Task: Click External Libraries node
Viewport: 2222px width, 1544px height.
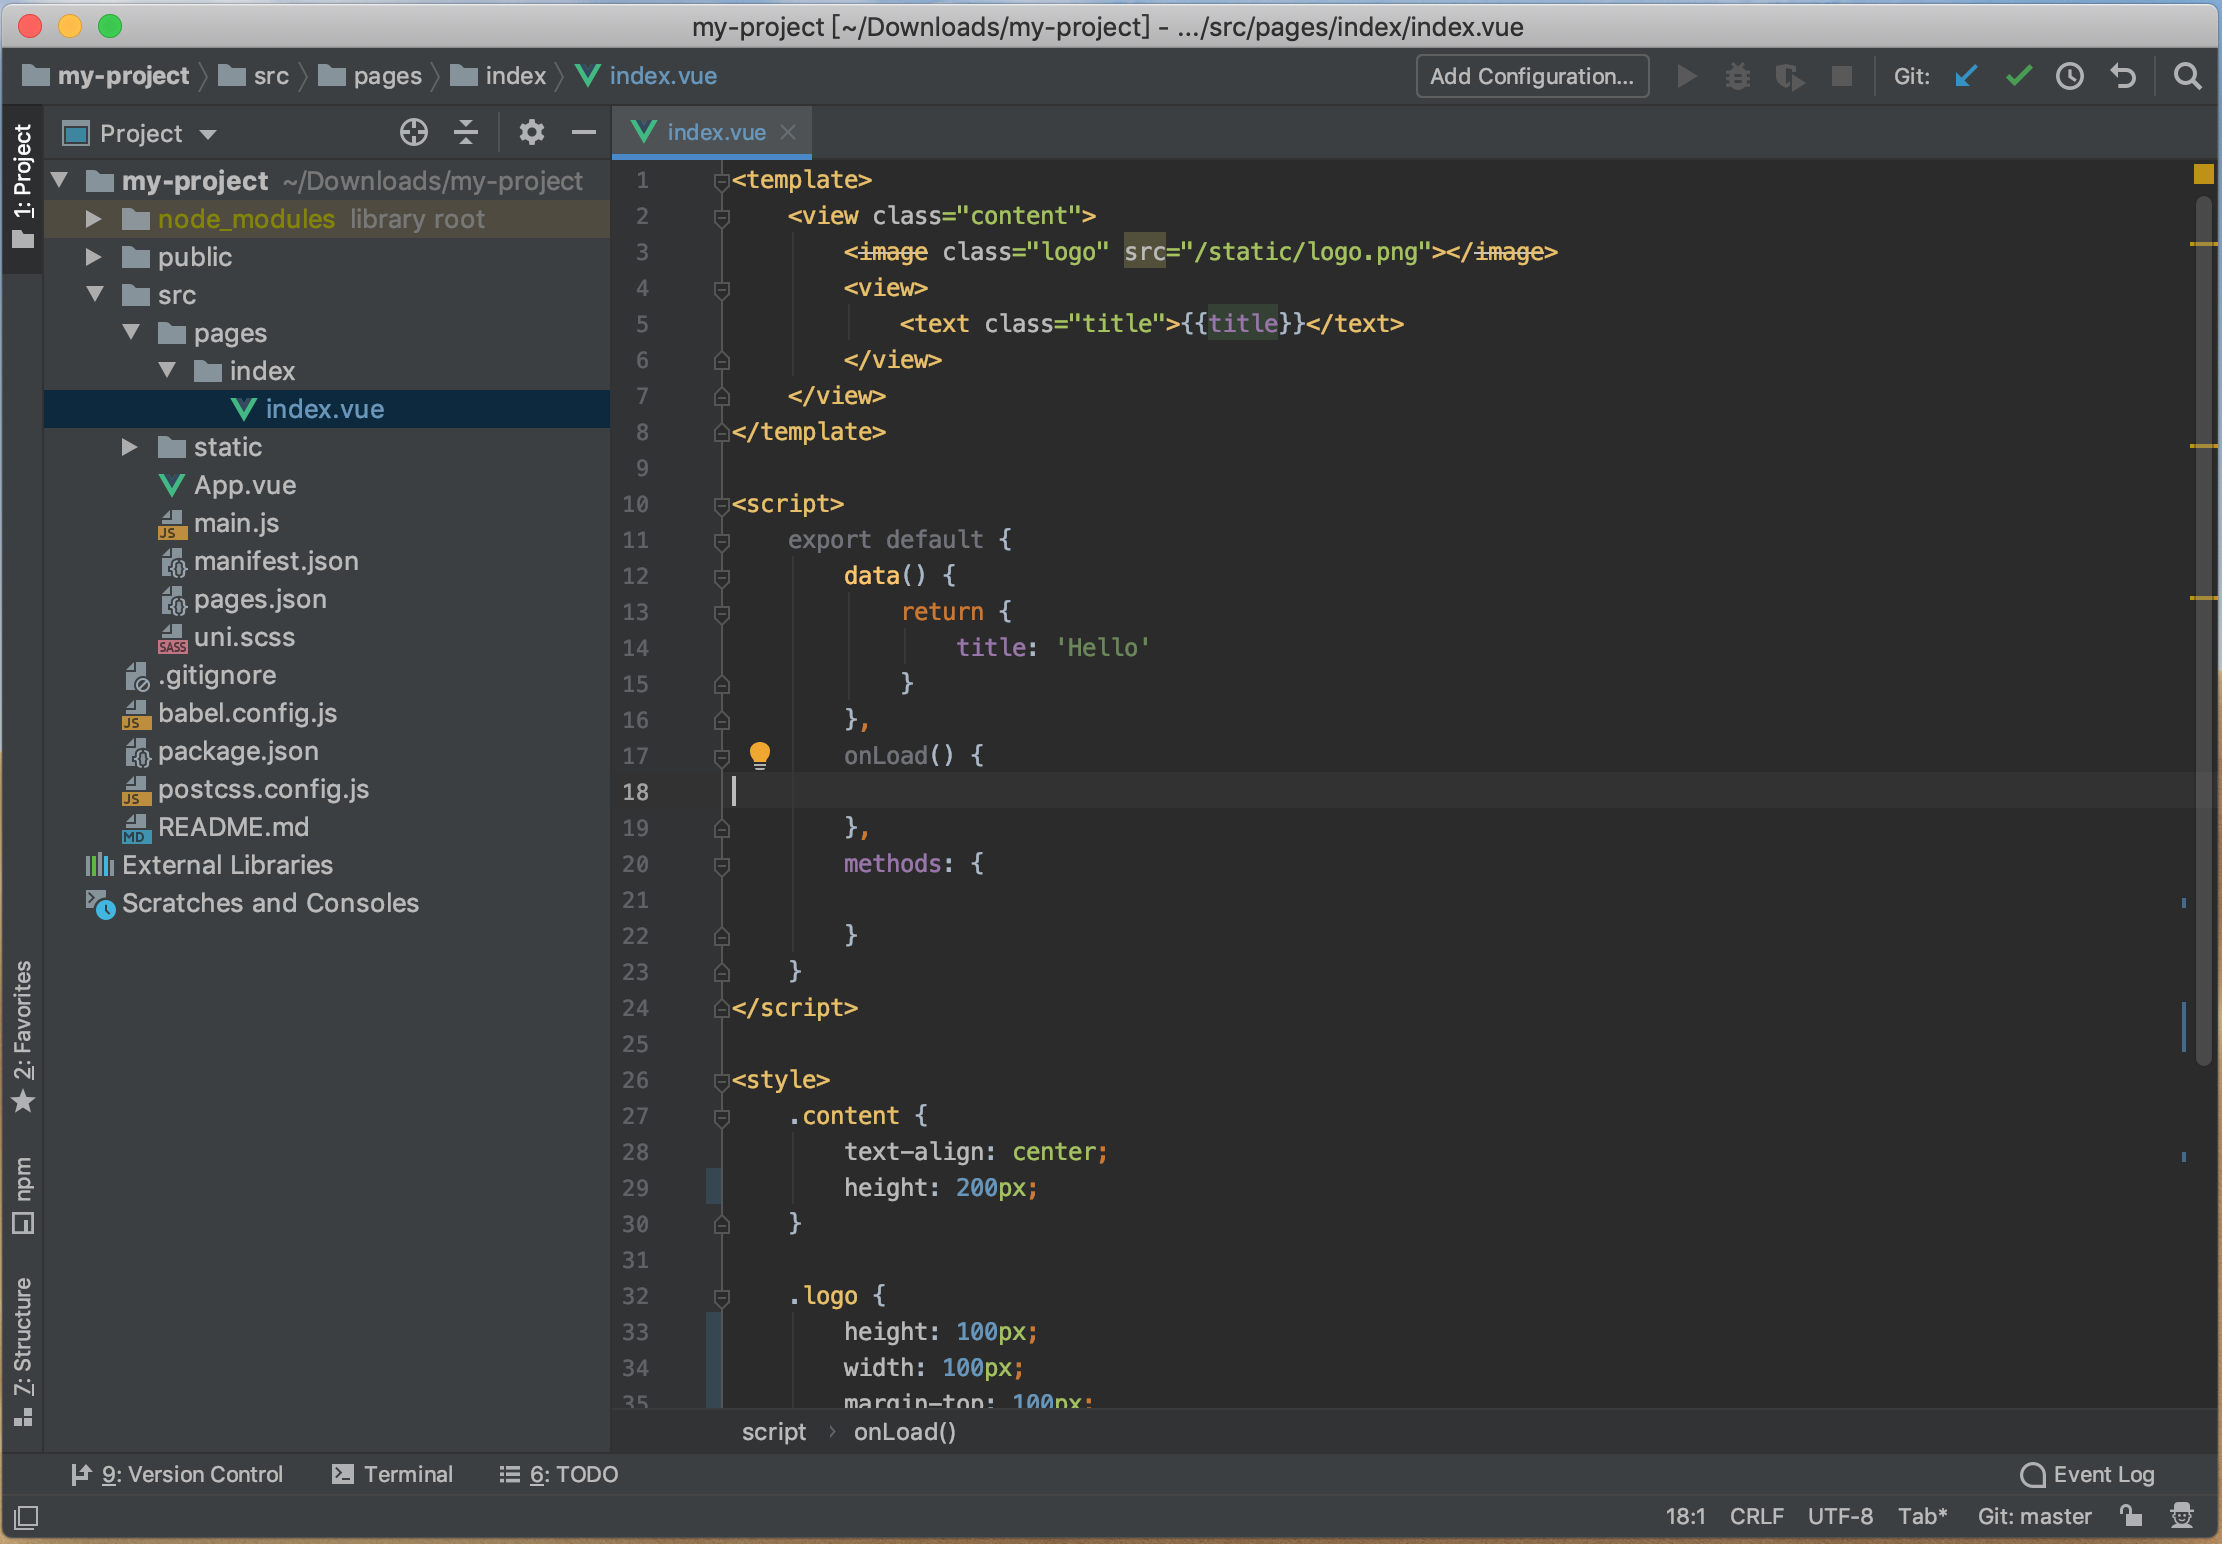Action: 227,865
